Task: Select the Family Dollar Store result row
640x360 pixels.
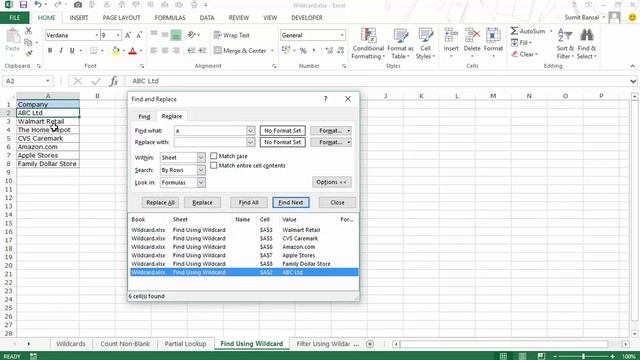Action: pyautogui.click(x=244, y=264)
